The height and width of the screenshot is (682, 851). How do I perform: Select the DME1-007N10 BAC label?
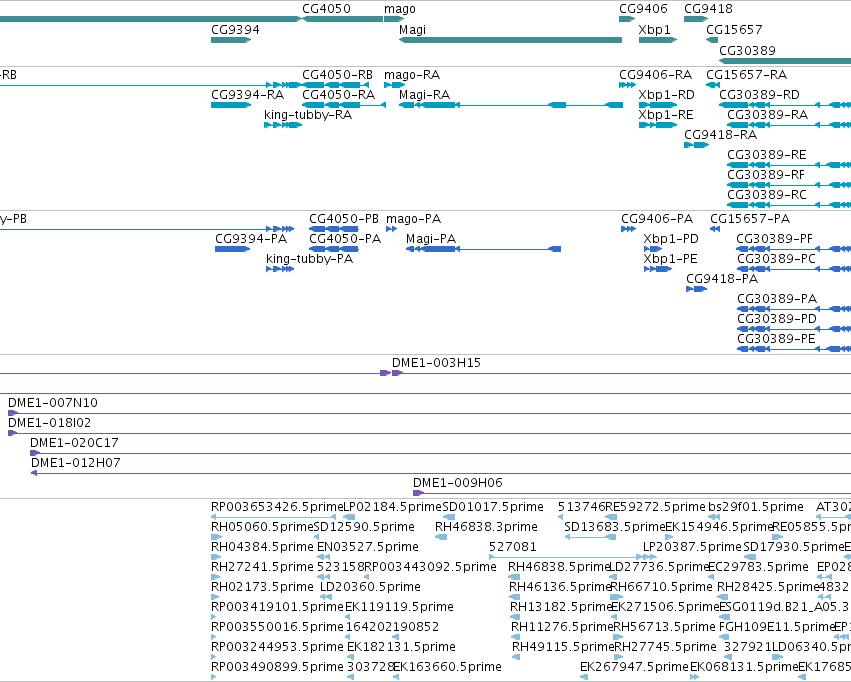coord(53,403)
